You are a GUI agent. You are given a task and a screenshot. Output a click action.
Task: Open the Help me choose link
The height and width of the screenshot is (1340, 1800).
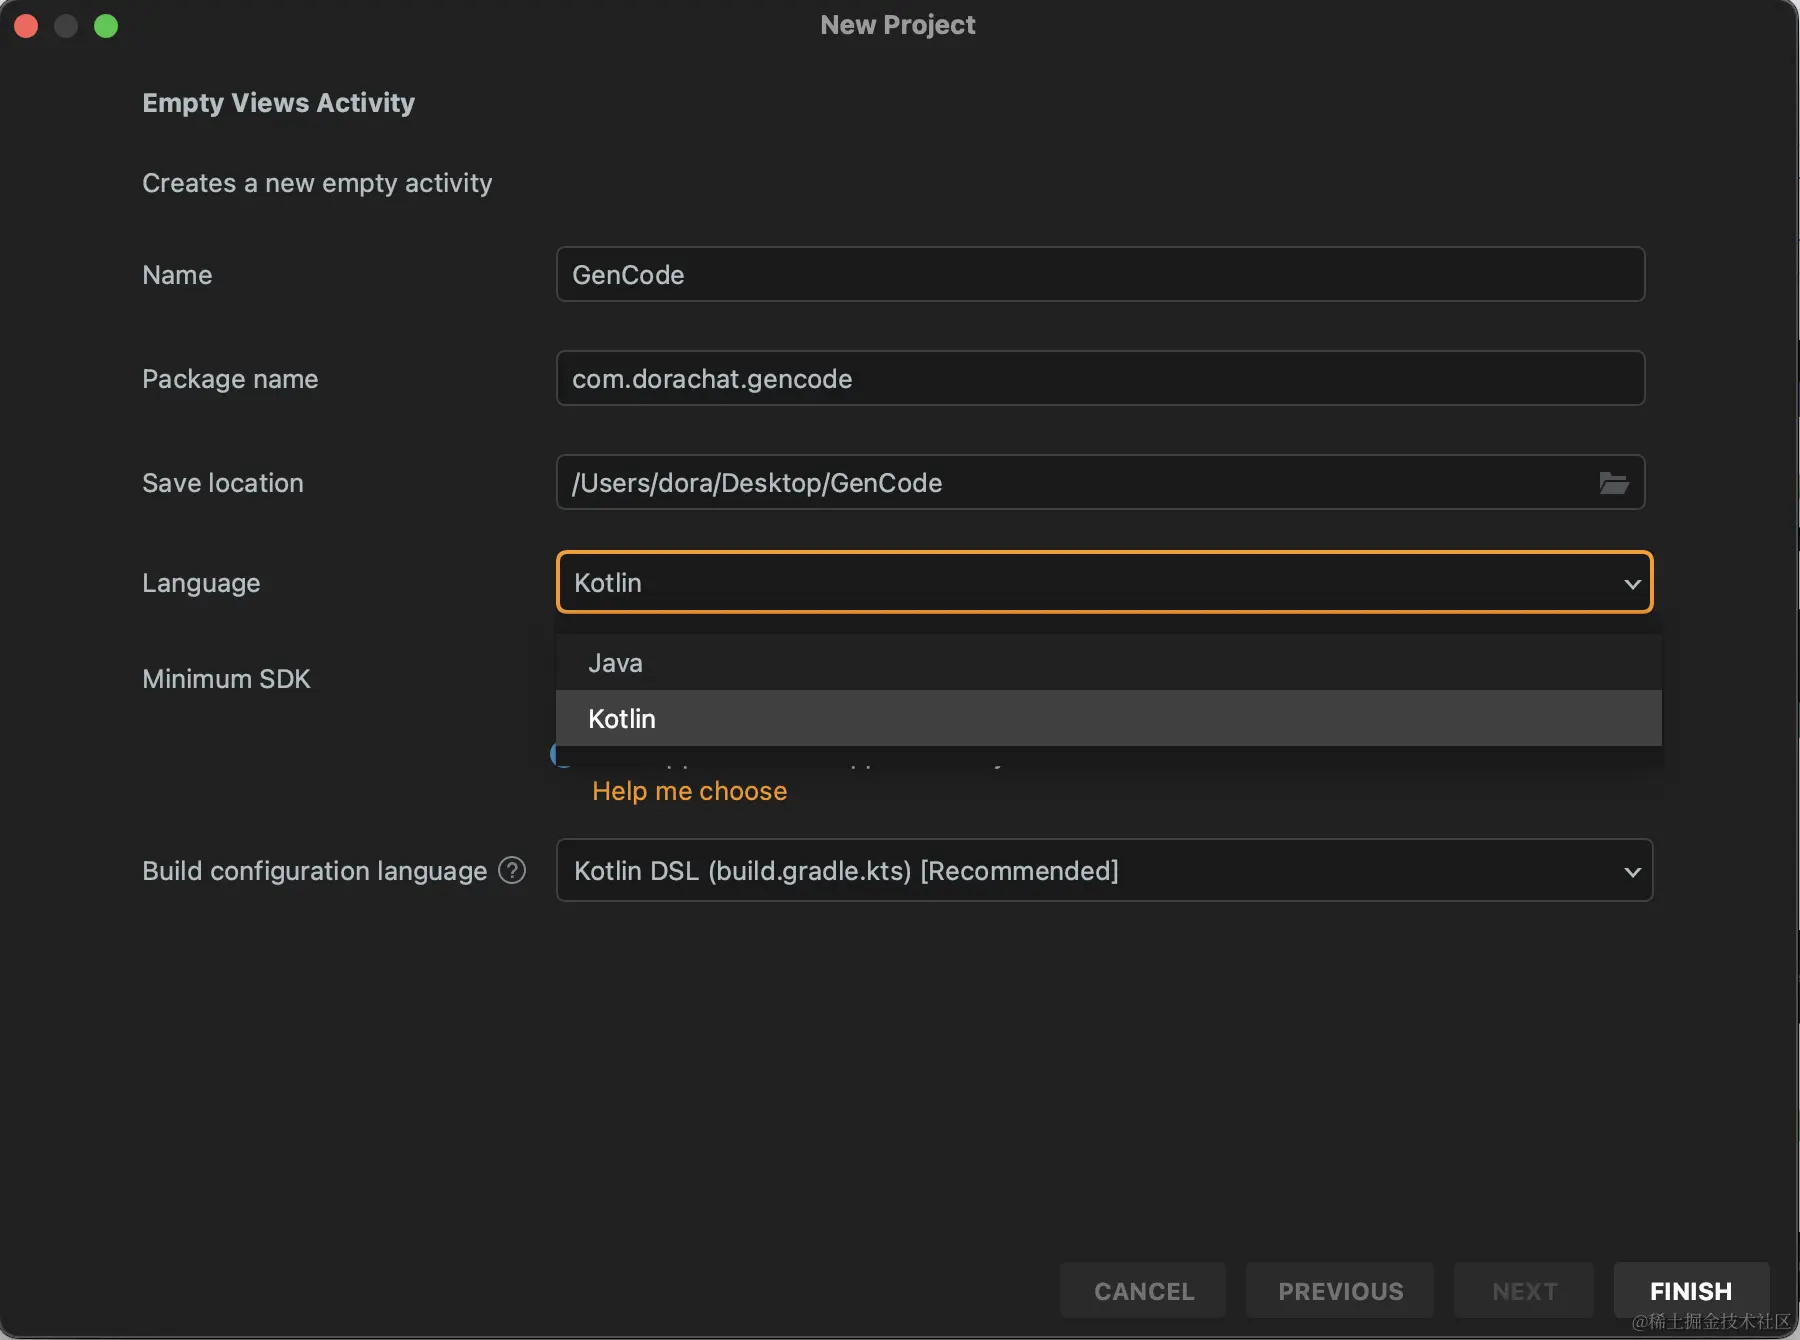click(689, 791)
